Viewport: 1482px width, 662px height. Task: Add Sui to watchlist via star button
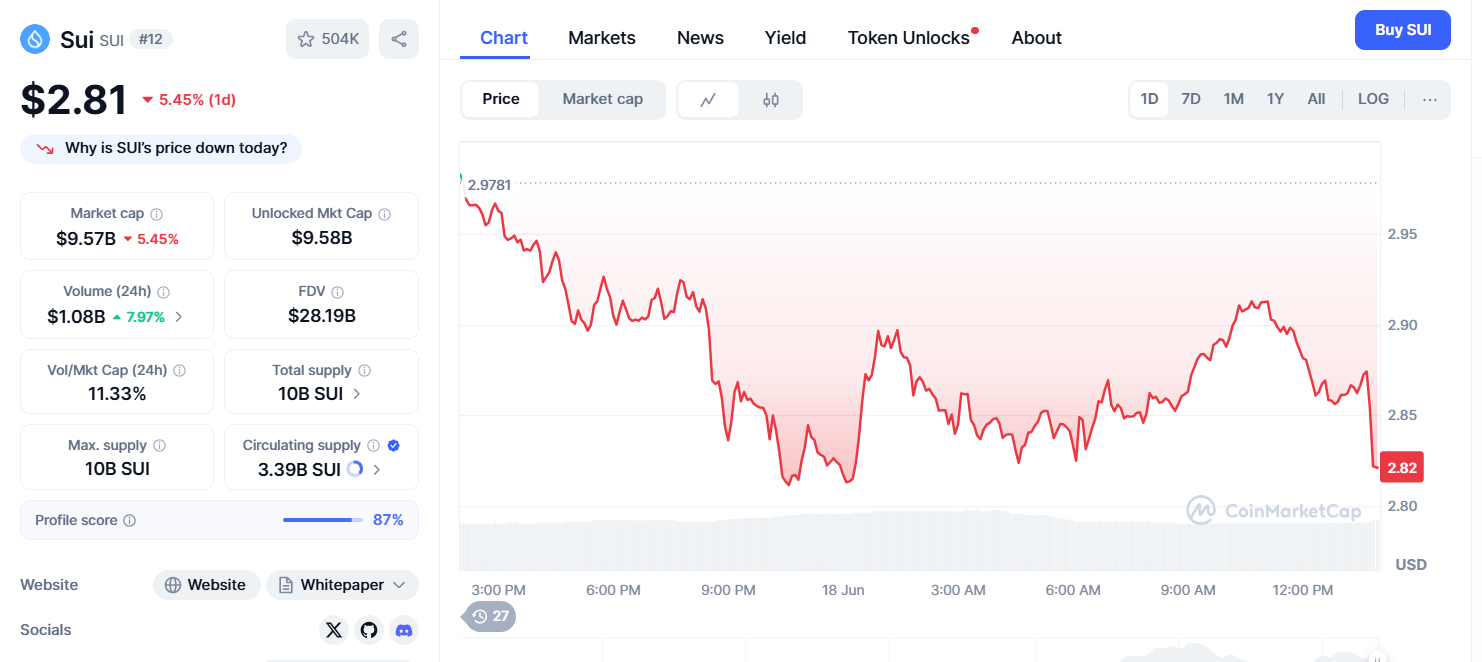(x=328, y=39)
